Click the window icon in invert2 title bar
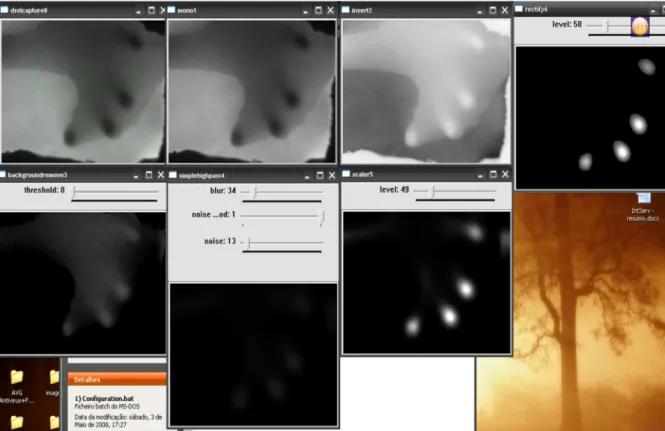The height and width of the screenshot is (431, 665). point(346,10)
